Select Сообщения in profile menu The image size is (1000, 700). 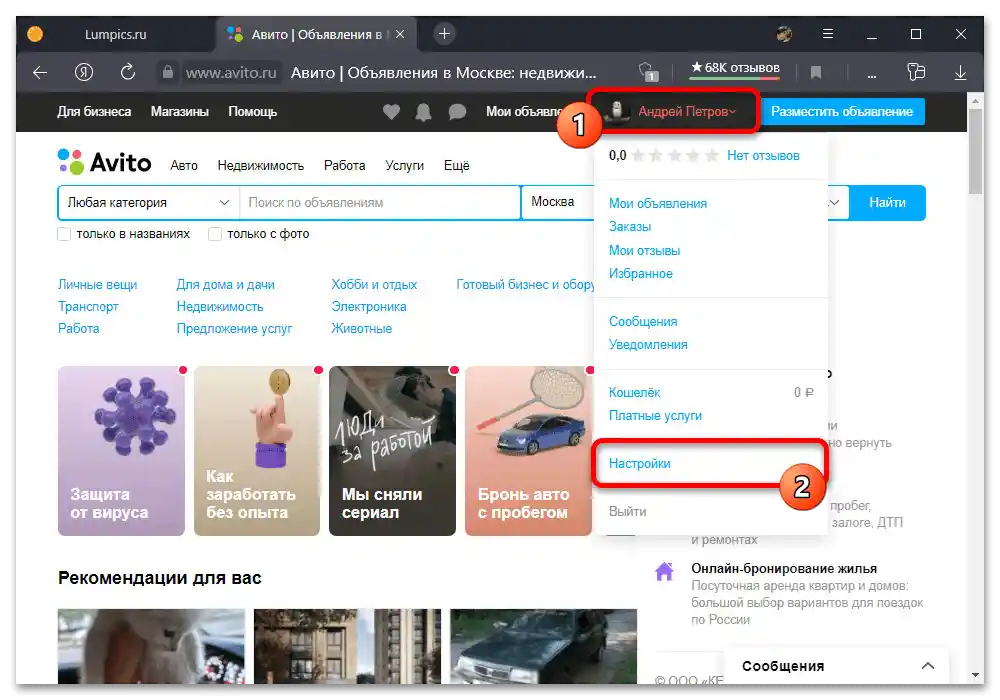643,322
